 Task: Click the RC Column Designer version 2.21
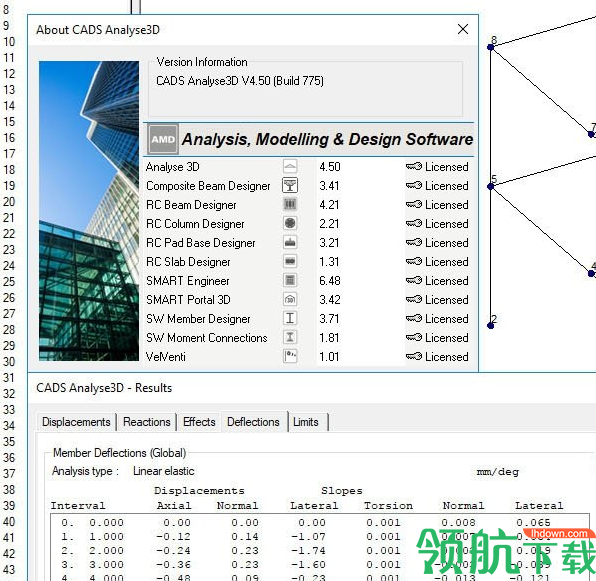pos(329,224)
